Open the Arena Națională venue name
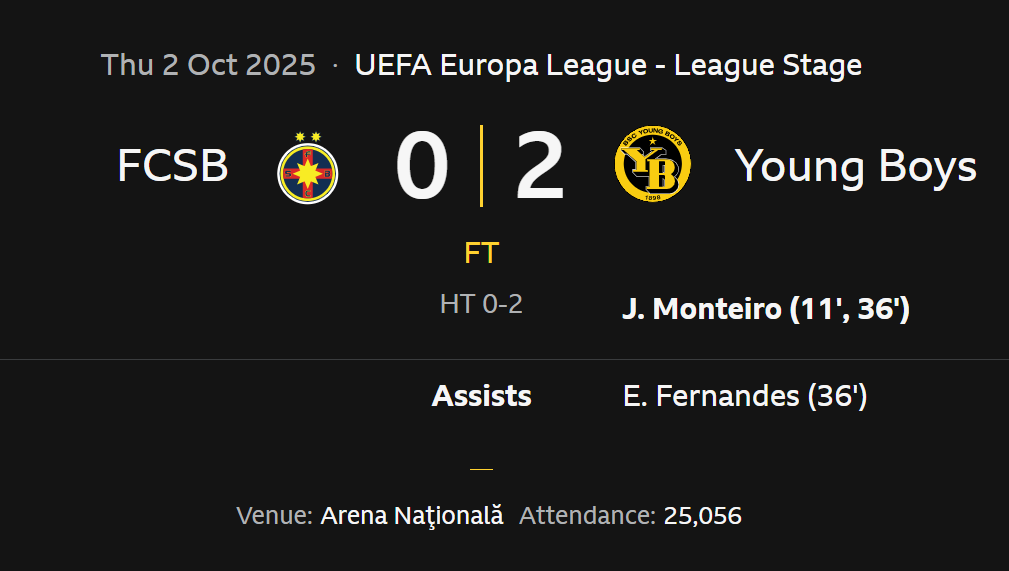This screenshot has height=571, width=1009. (x=412, y=516)
